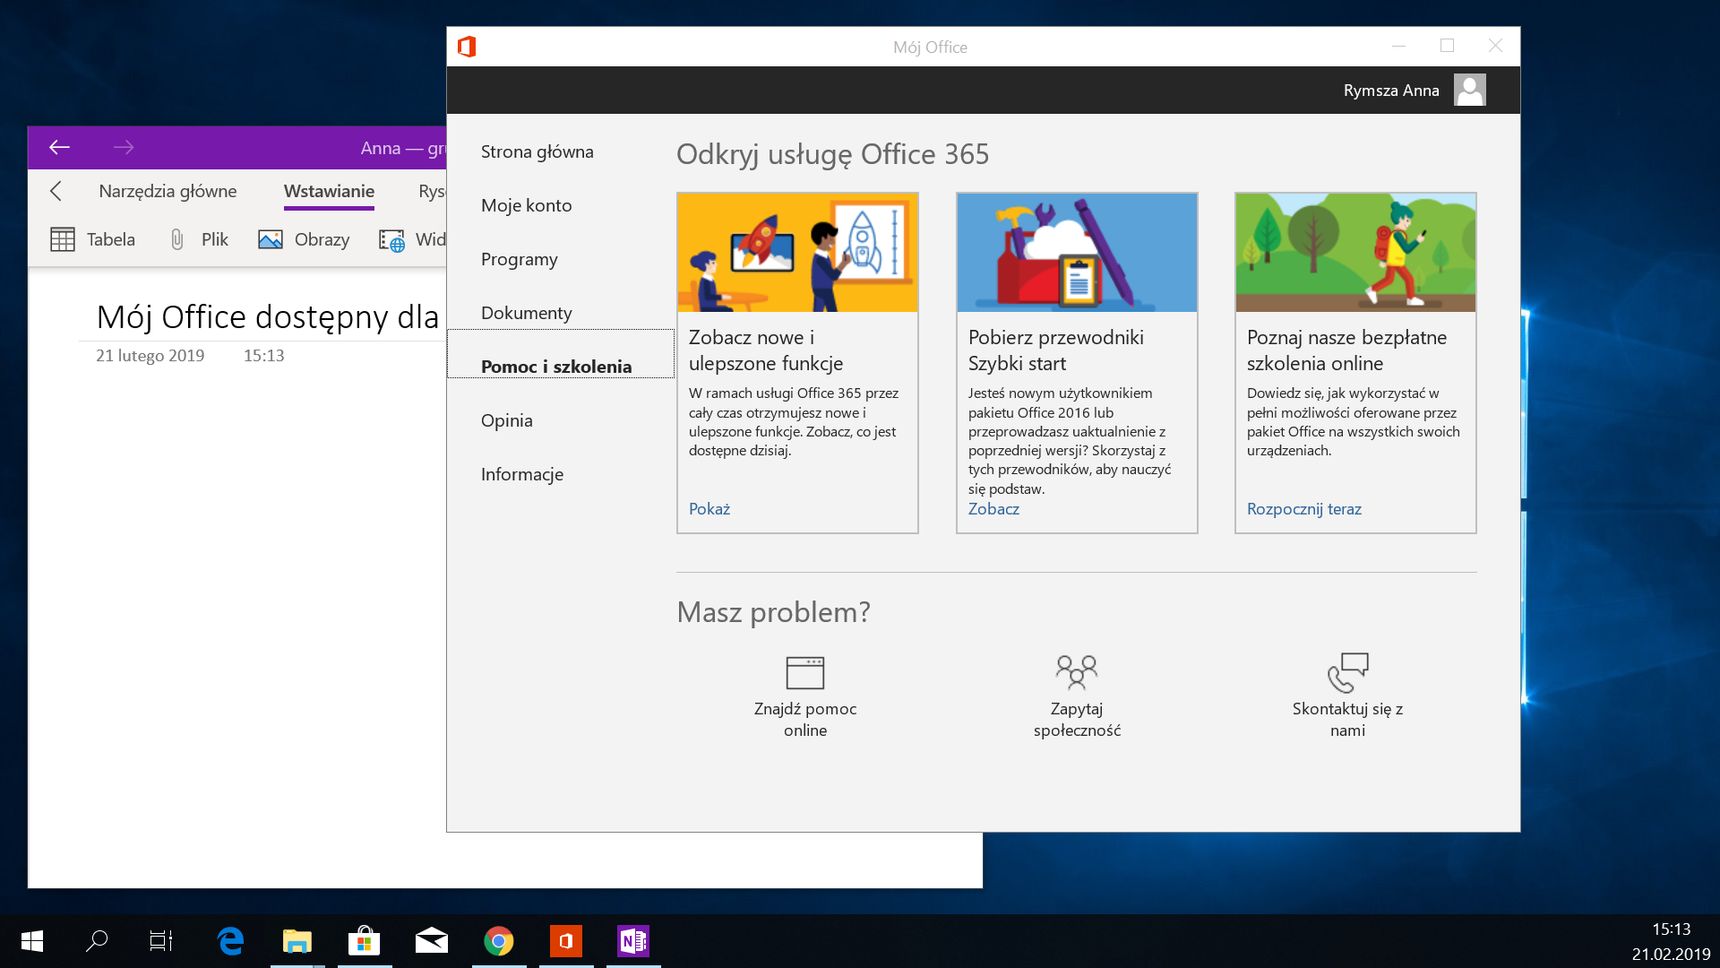The height and width of the screenshot is (968, 1720).
Task: Click the Office logo in Mój Office title bar
Action: tap(467, 47)
